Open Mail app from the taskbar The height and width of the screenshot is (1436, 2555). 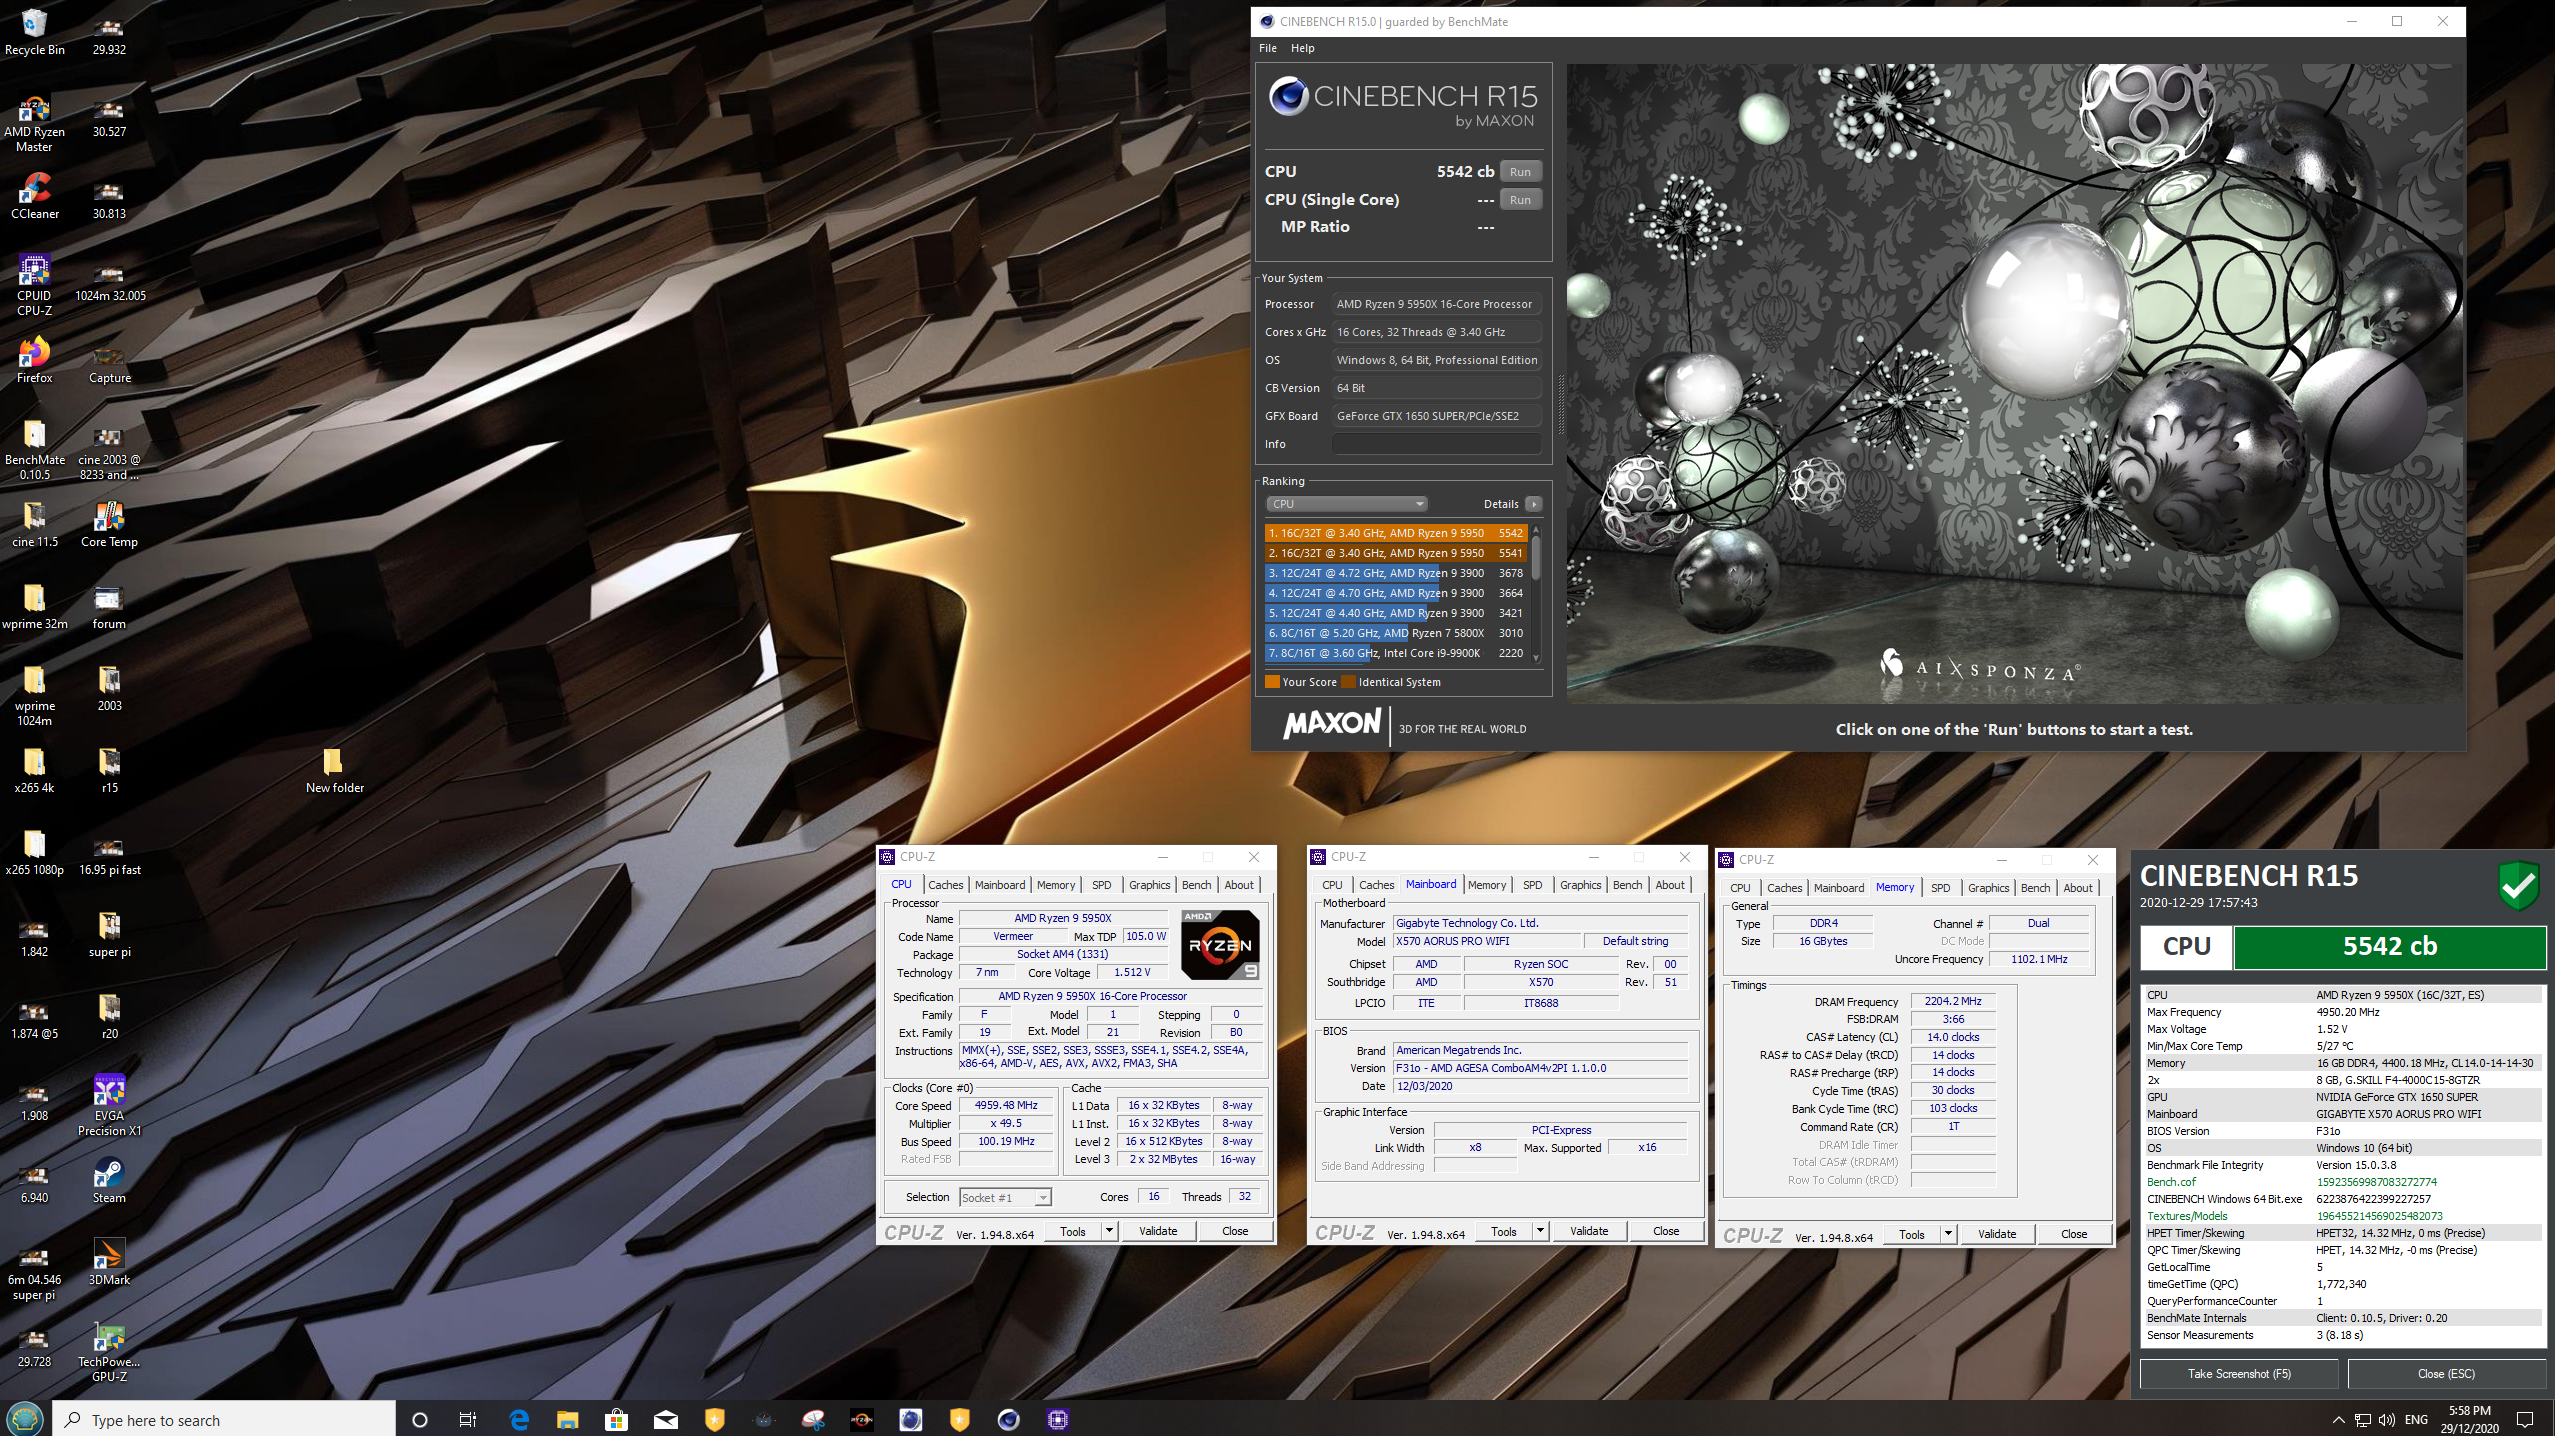[x=666, y=1419]
